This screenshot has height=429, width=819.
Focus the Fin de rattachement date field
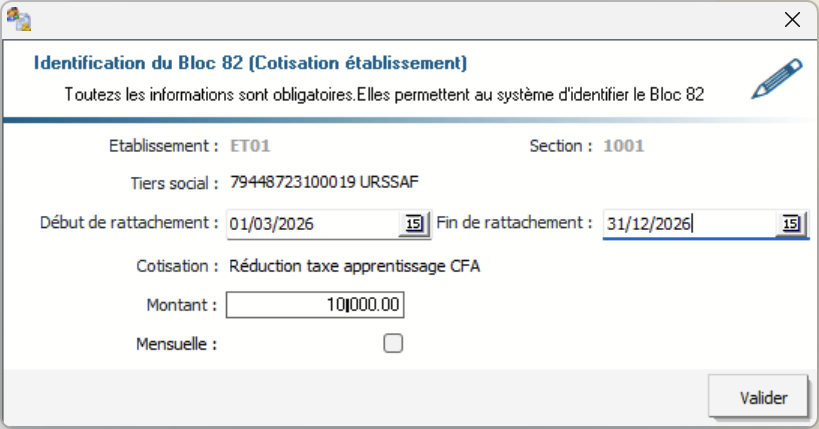click(688, 224)
